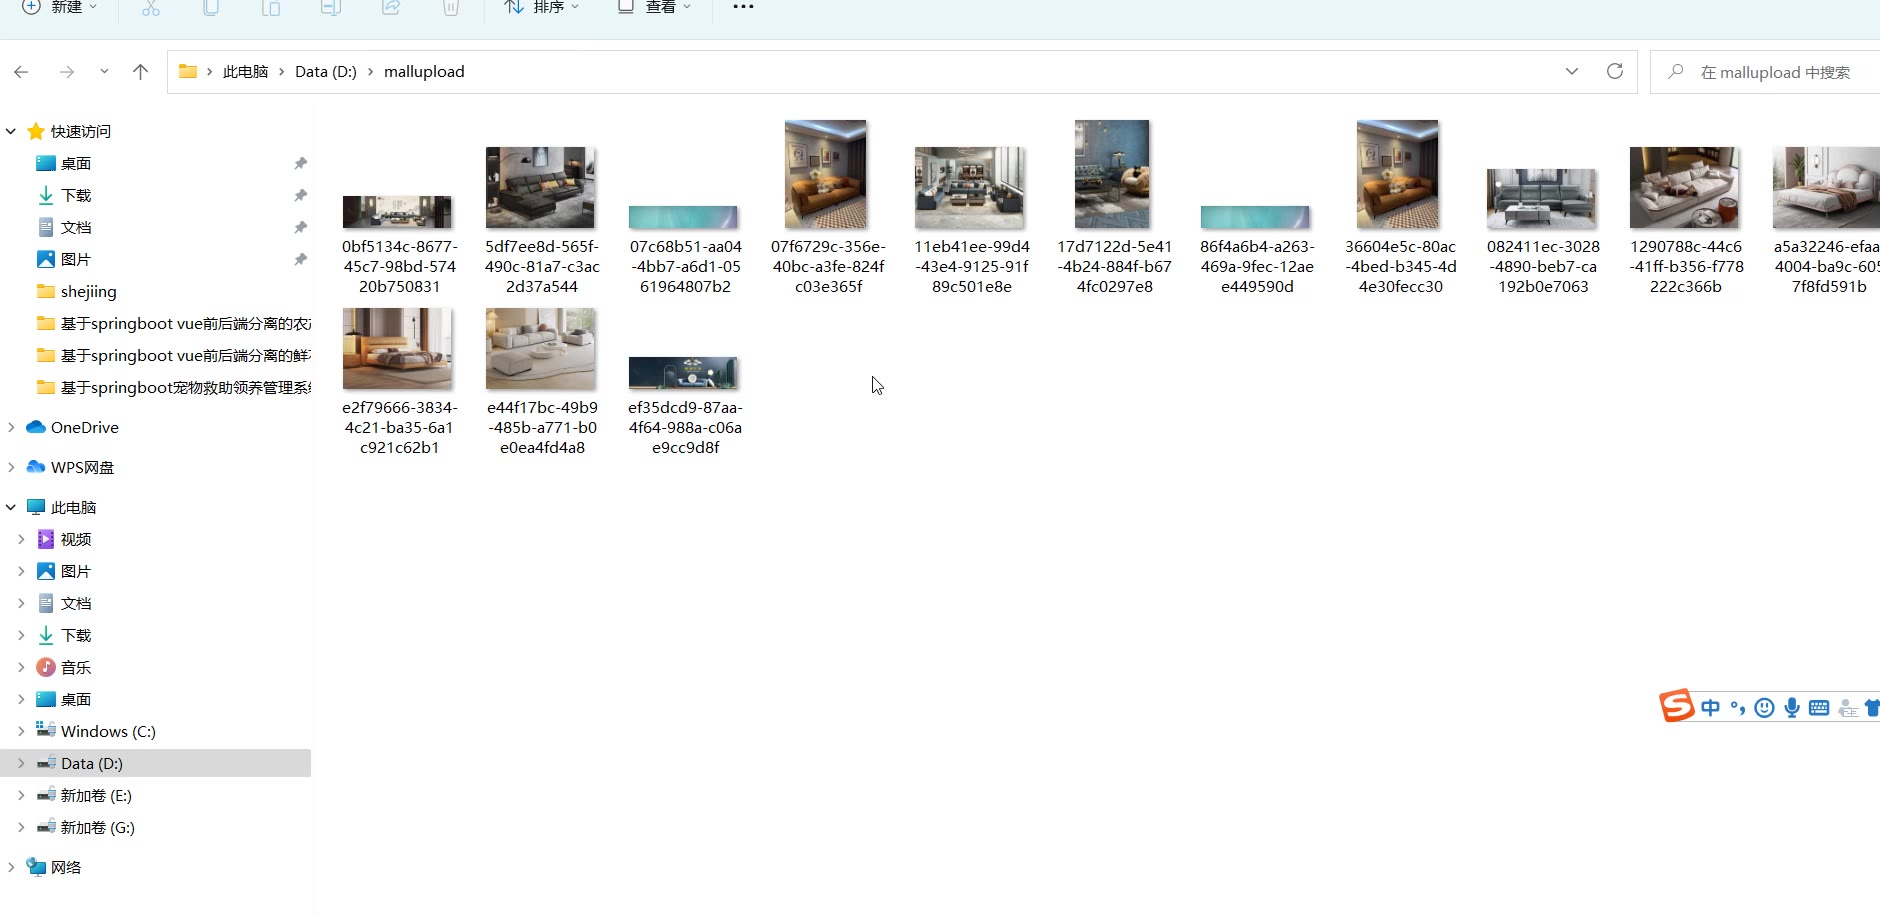Click the pin icon beside quick access 文档
The width and height of the screenshot is (1880, 916).
coord(300,228)
